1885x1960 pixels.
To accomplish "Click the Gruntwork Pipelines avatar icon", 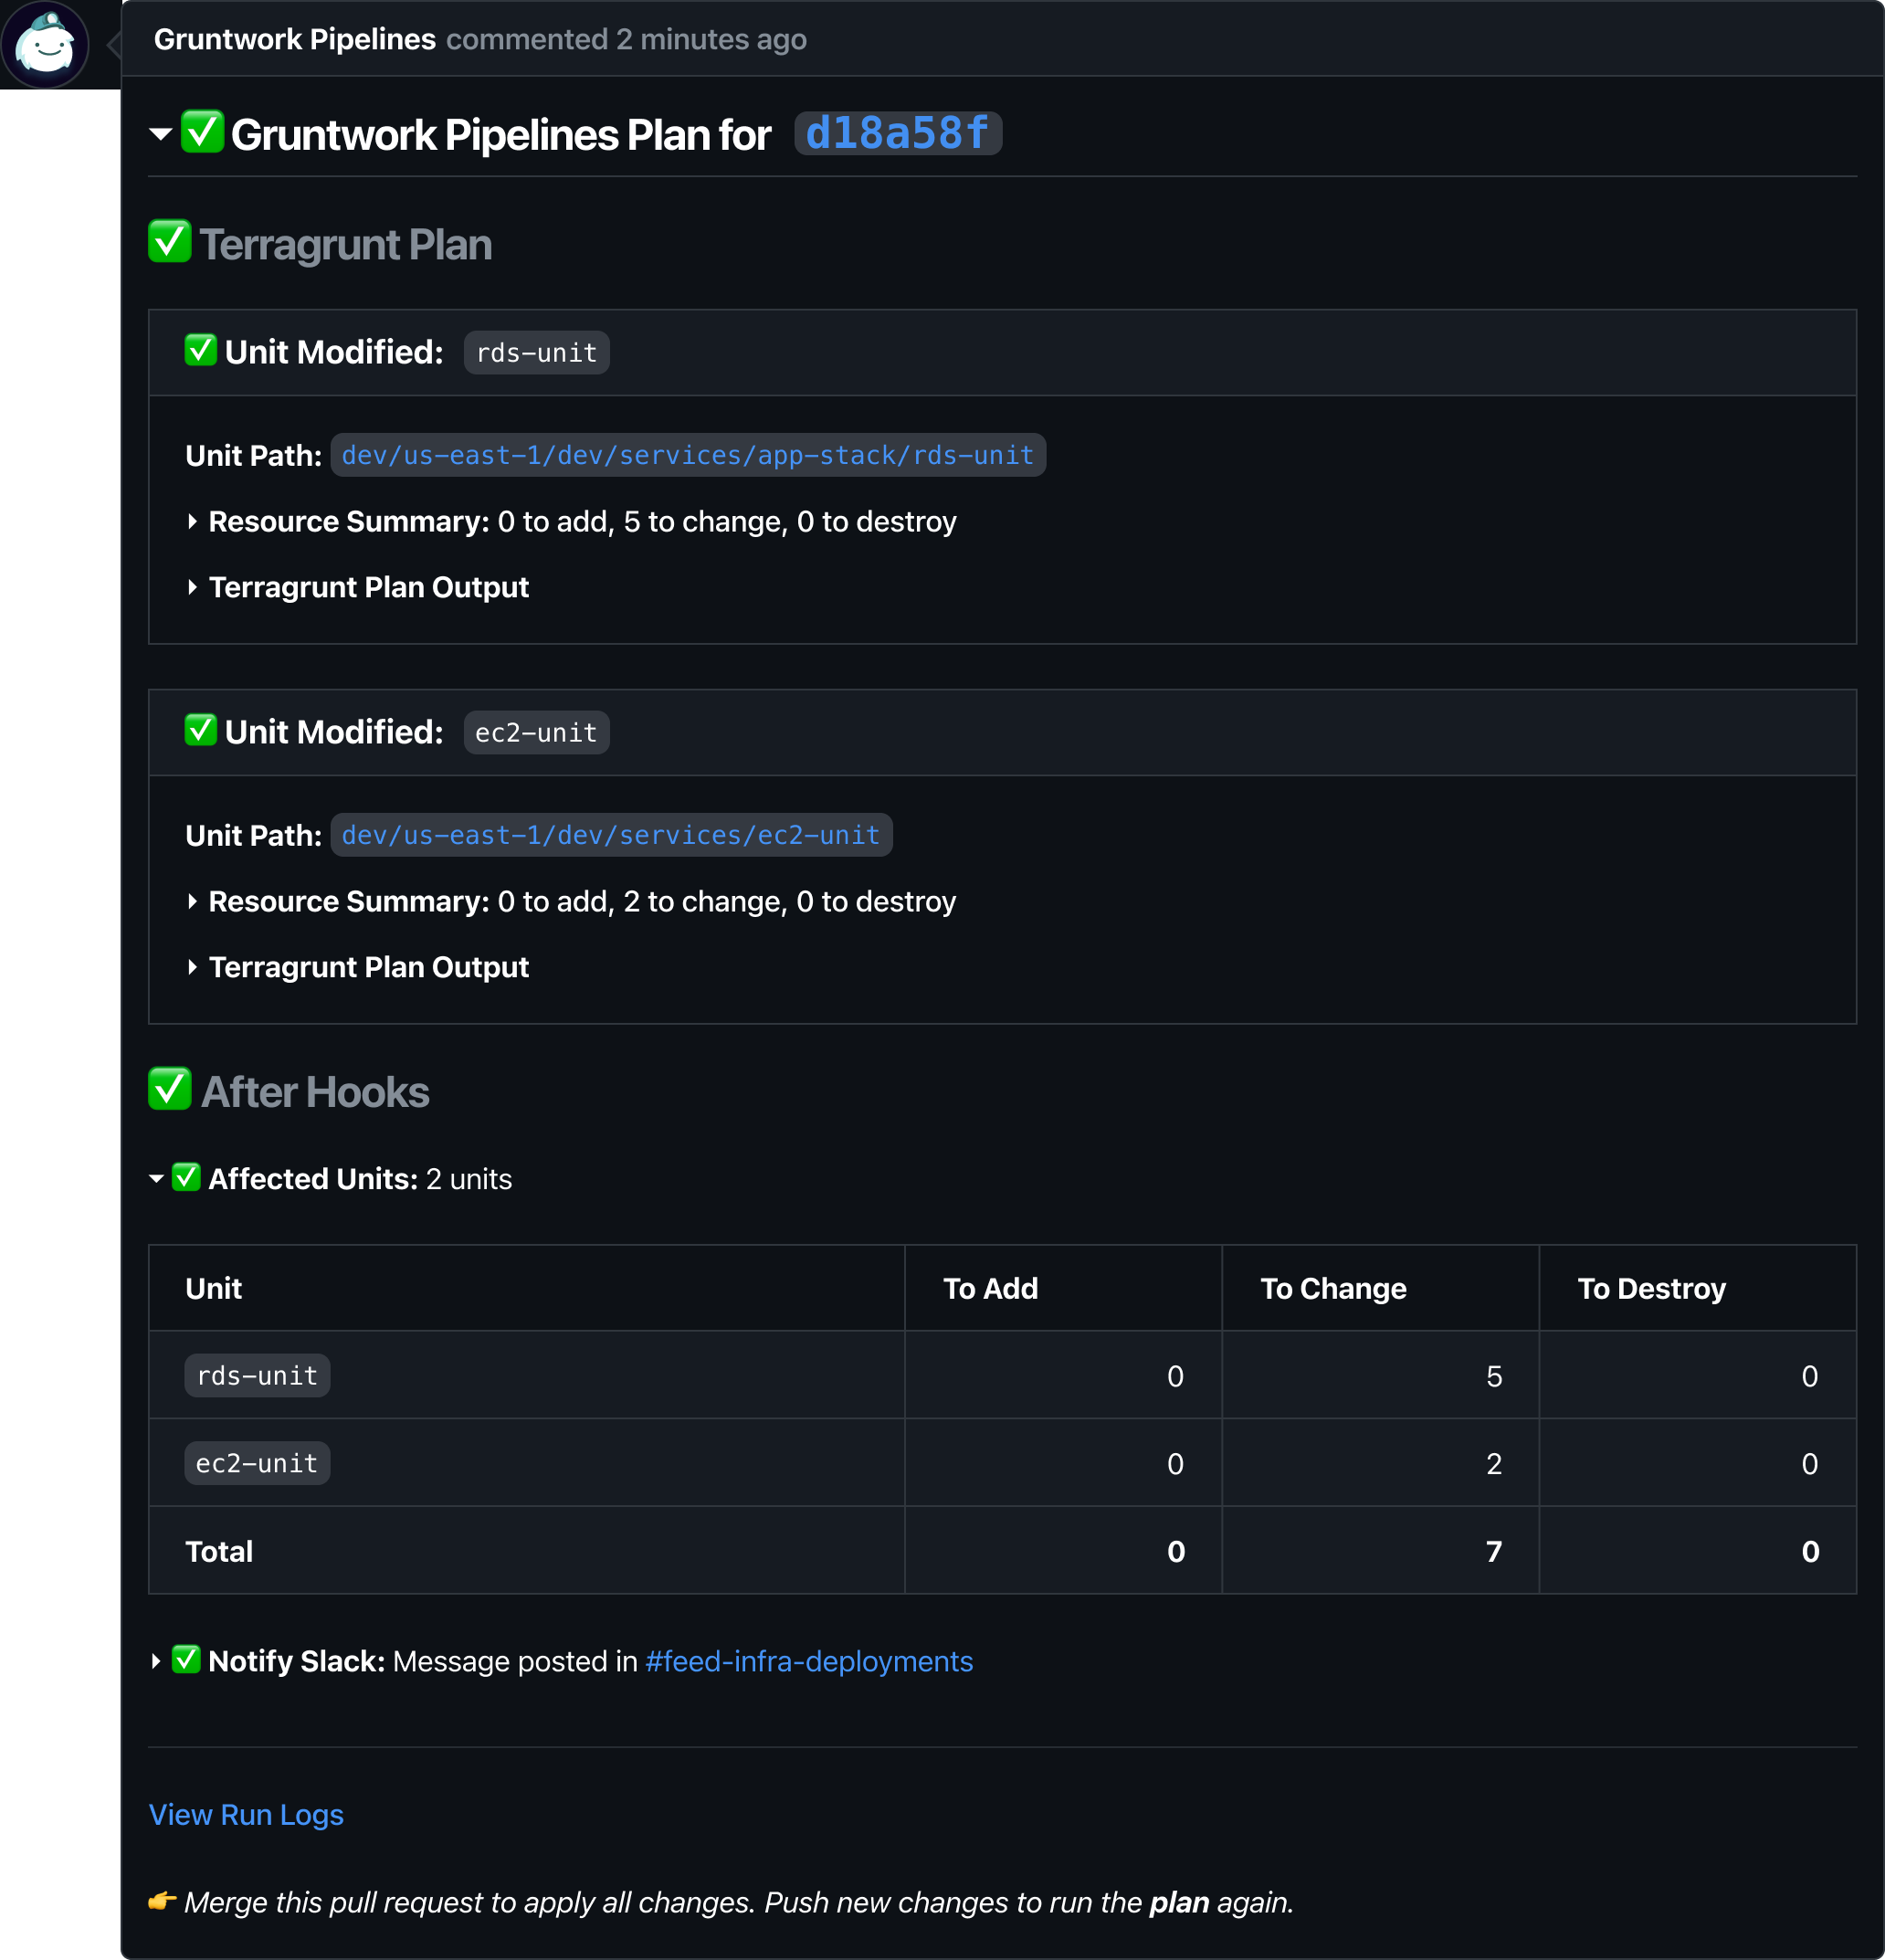I will [x=45, y=44].
